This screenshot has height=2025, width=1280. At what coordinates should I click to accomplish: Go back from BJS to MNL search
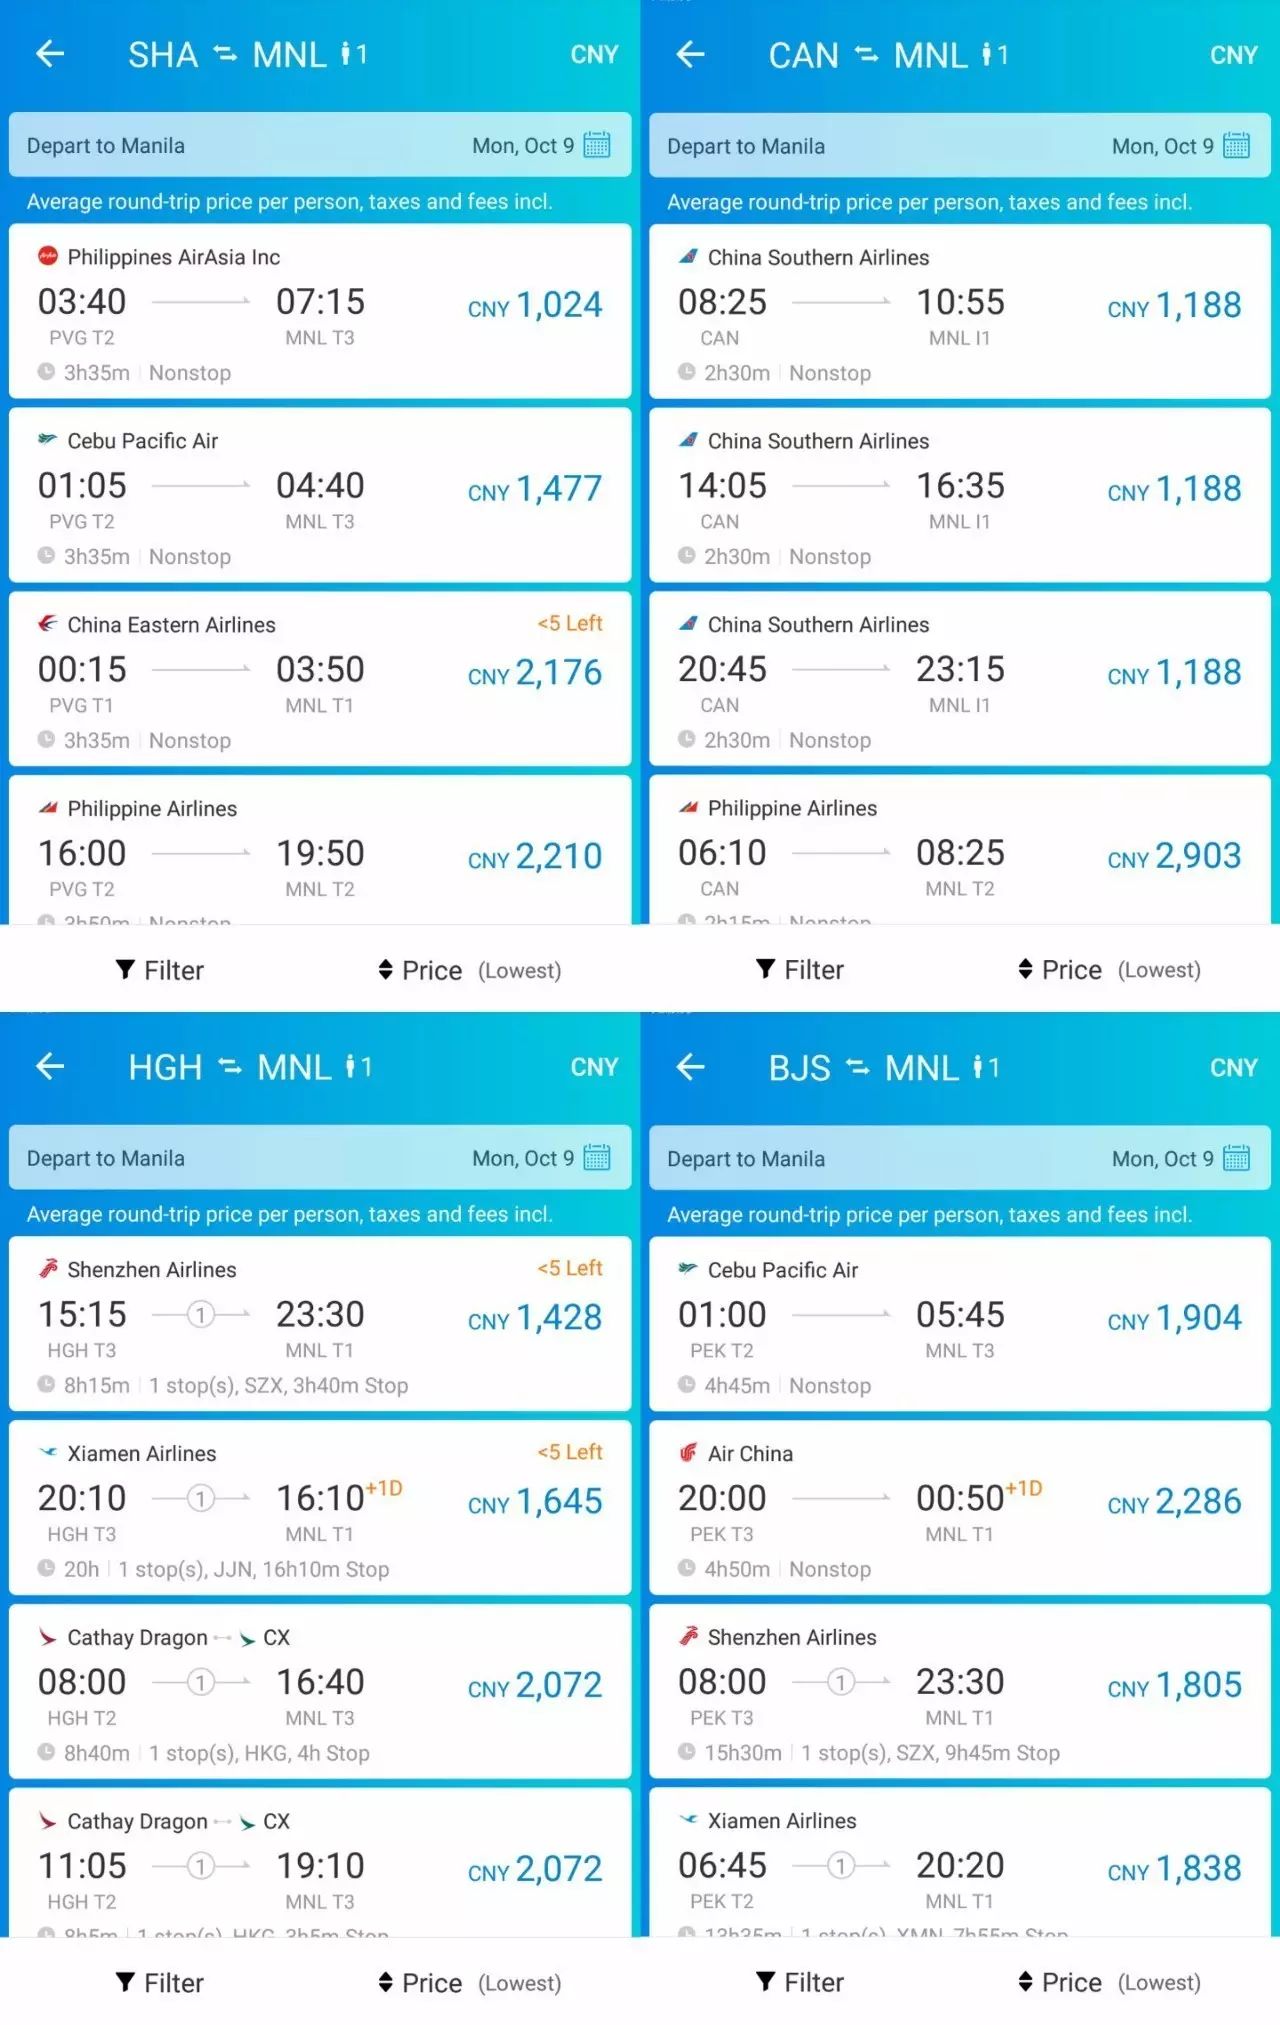click(690, 1067)
